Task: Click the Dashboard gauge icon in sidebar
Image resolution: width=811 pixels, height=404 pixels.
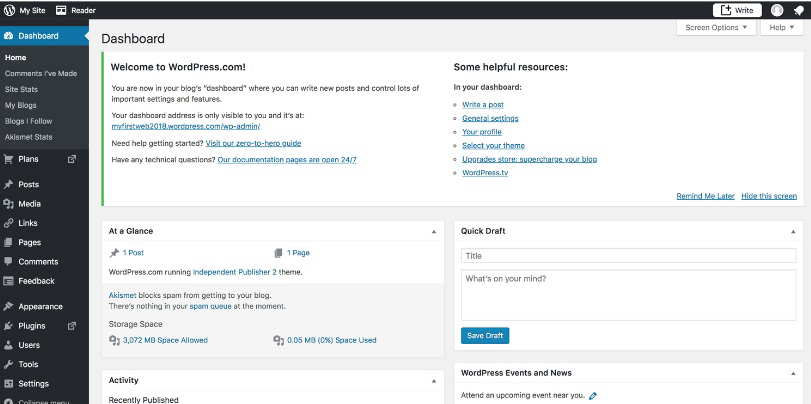Action: click(8, 36)
